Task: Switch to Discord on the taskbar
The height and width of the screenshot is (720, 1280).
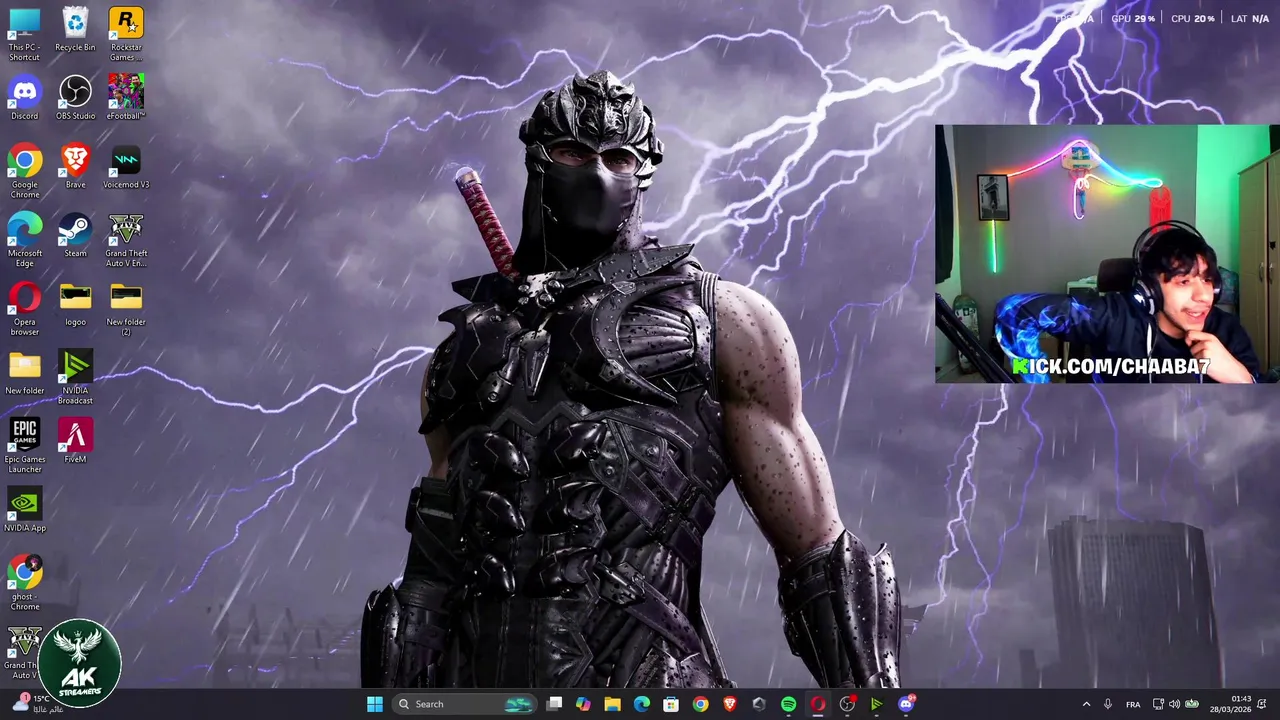Action: [906, 704]
